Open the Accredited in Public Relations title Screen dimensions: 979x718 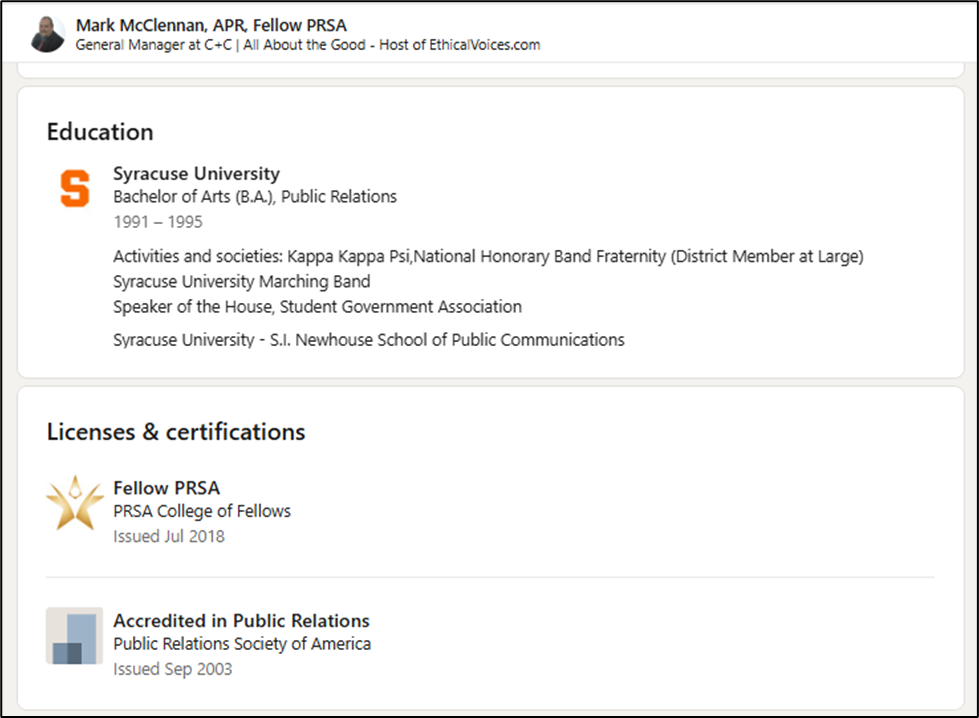pyautogui.click(x=241, y=621)
